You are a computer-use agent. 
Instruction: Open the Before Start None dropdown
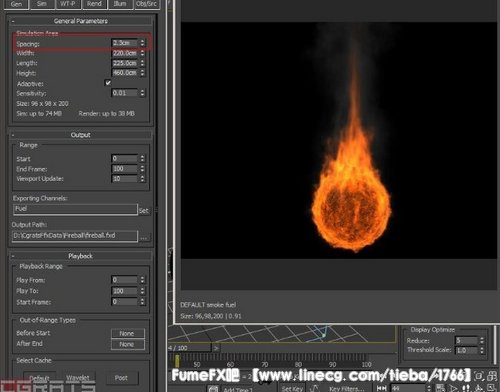[x=128, y=333]
